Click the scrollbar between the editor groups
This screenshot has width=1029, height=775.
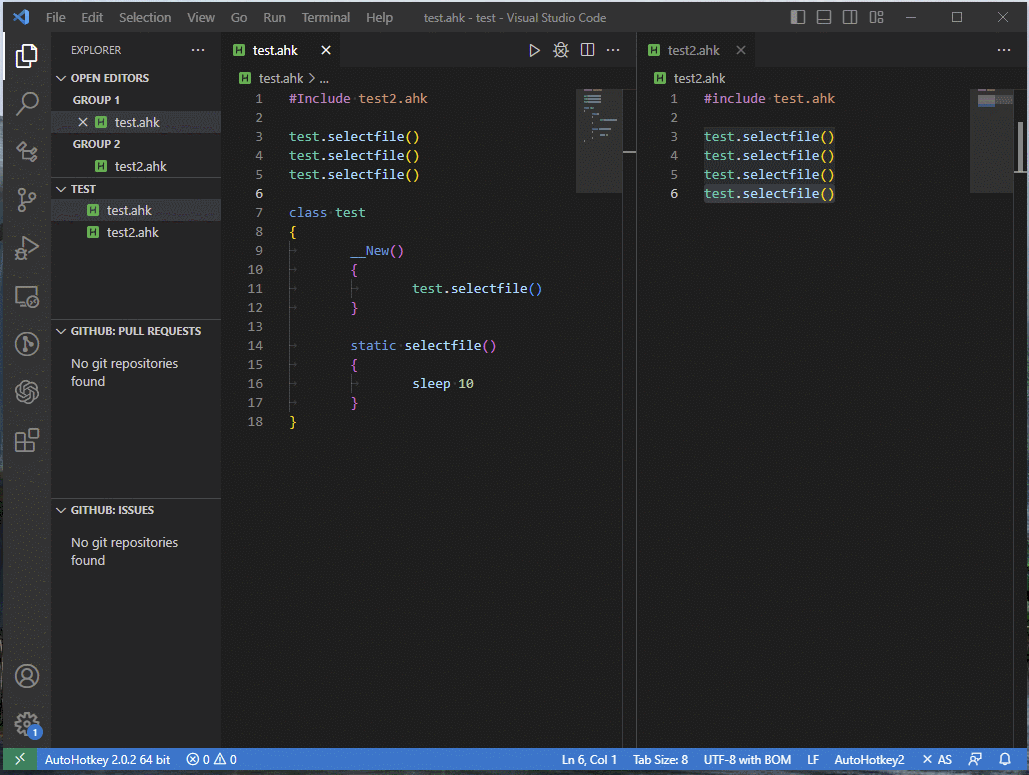tap(629, 152)
